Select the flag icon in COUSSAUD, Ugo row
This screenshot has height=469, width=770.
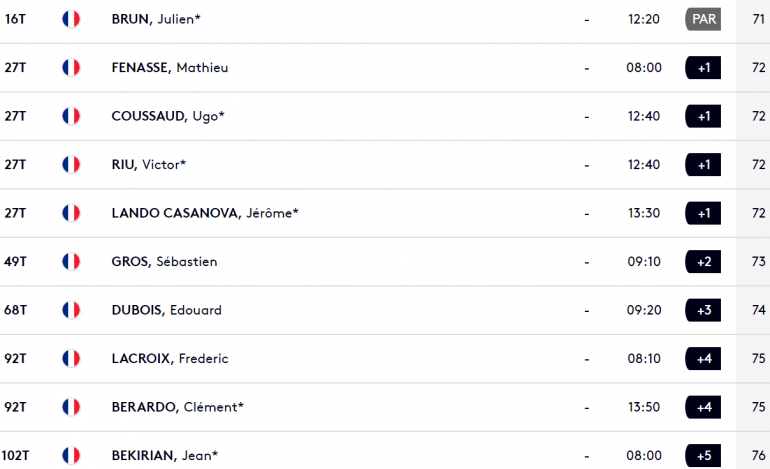pyautogui.click(x=71, y=116)
